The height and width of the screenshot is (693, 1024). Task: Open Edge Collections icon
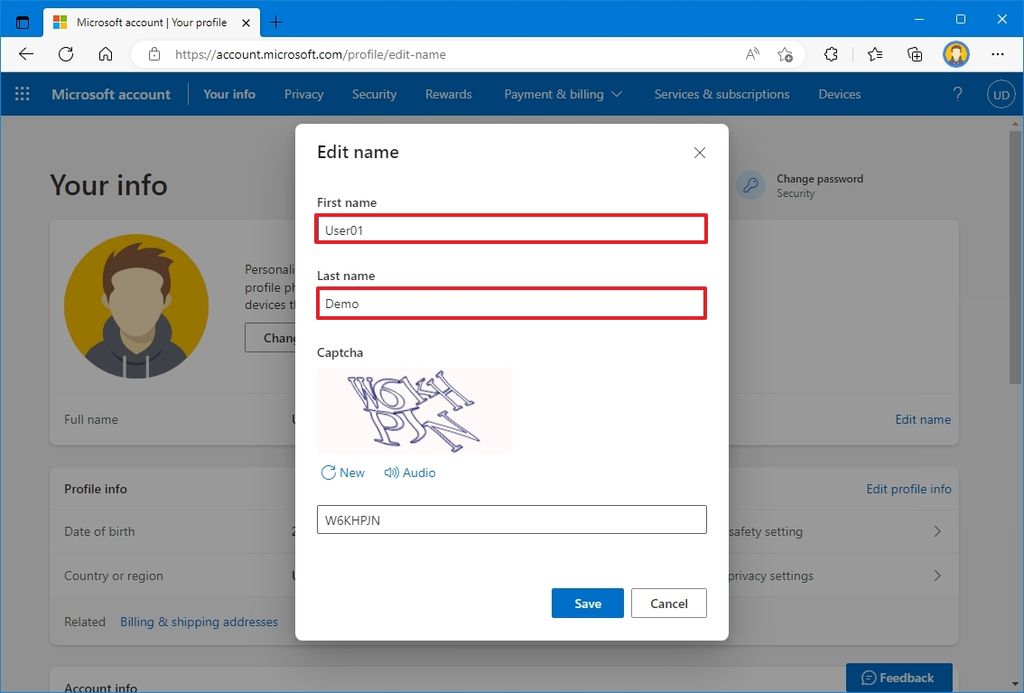coord(914,55)
